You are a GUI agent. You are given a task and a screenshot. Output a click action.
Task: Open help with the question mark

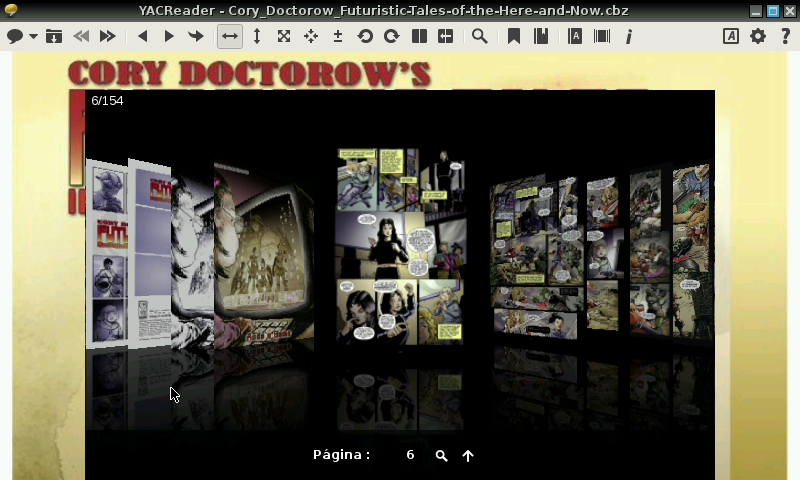pos(785,36)
